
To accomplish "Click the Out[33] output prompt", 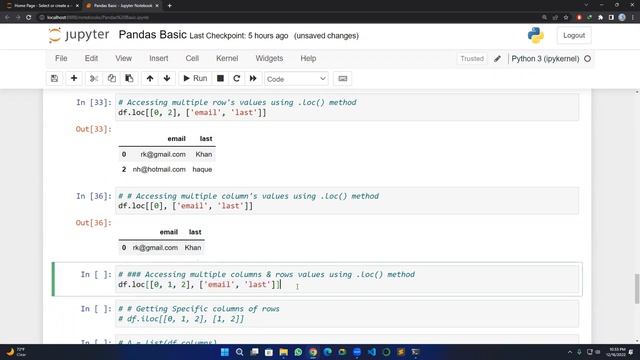I will (x=93, y=129).
